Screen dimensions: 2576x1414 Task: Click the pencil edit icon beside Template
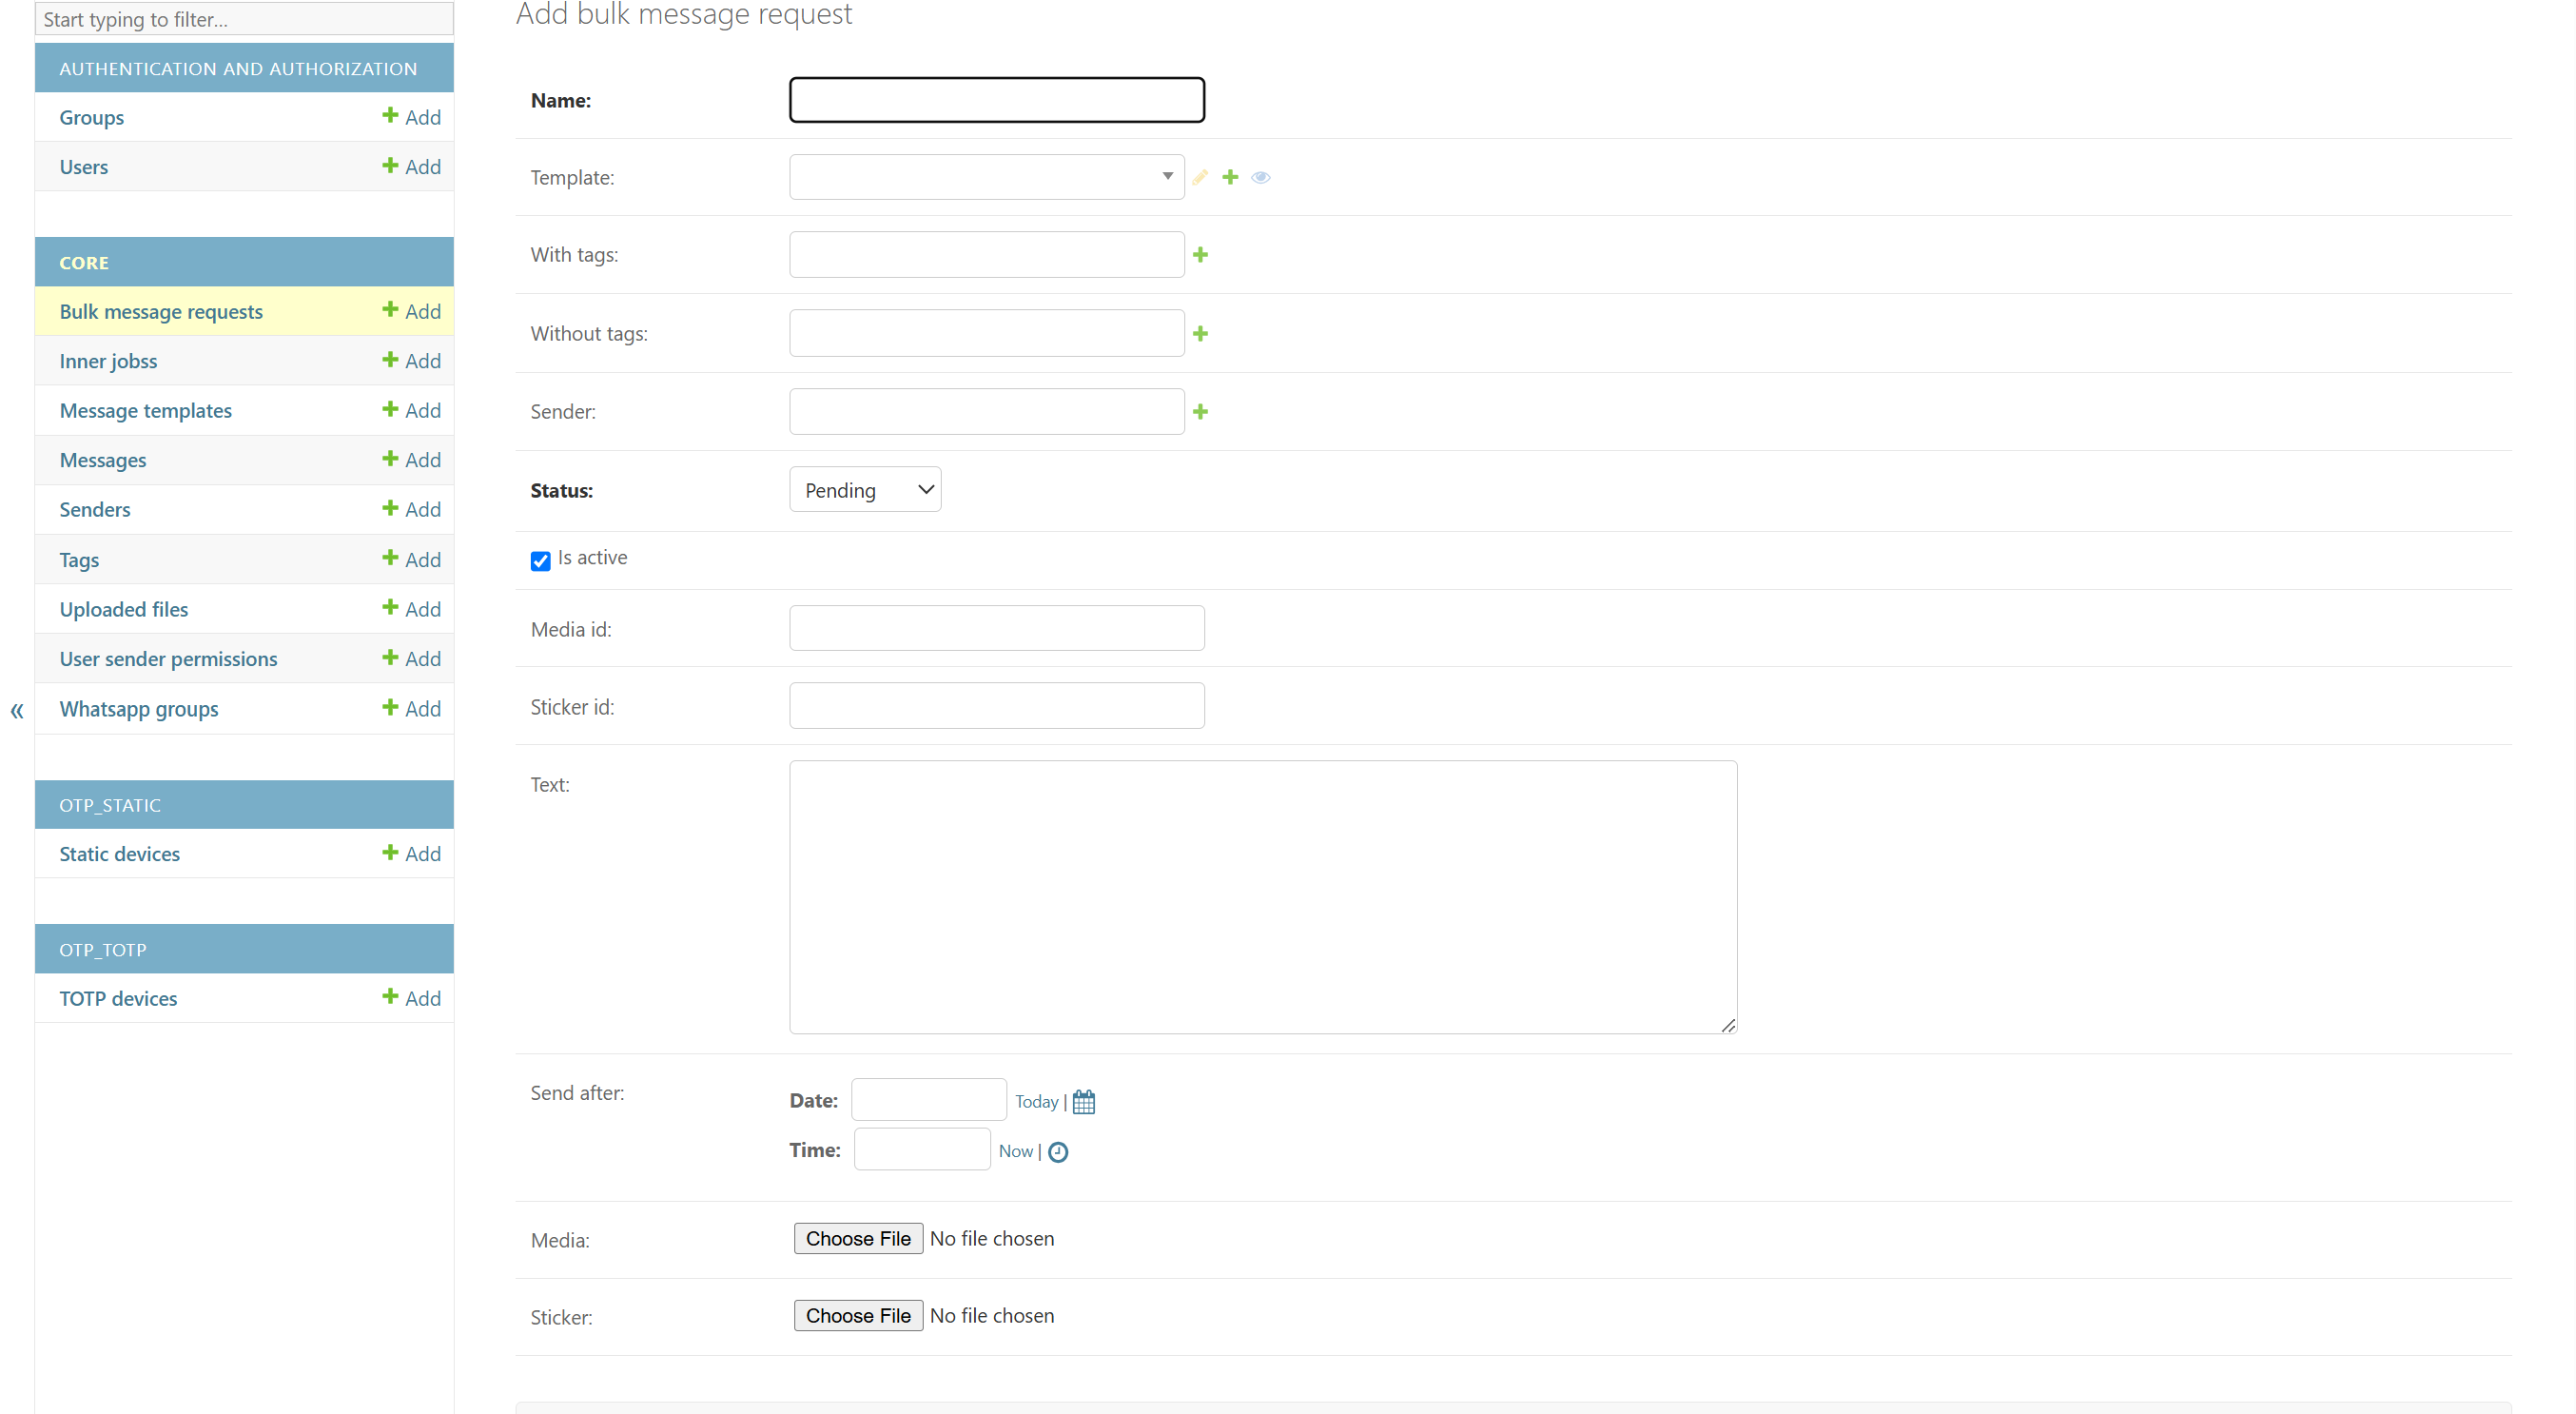[x=1200, y=177]
